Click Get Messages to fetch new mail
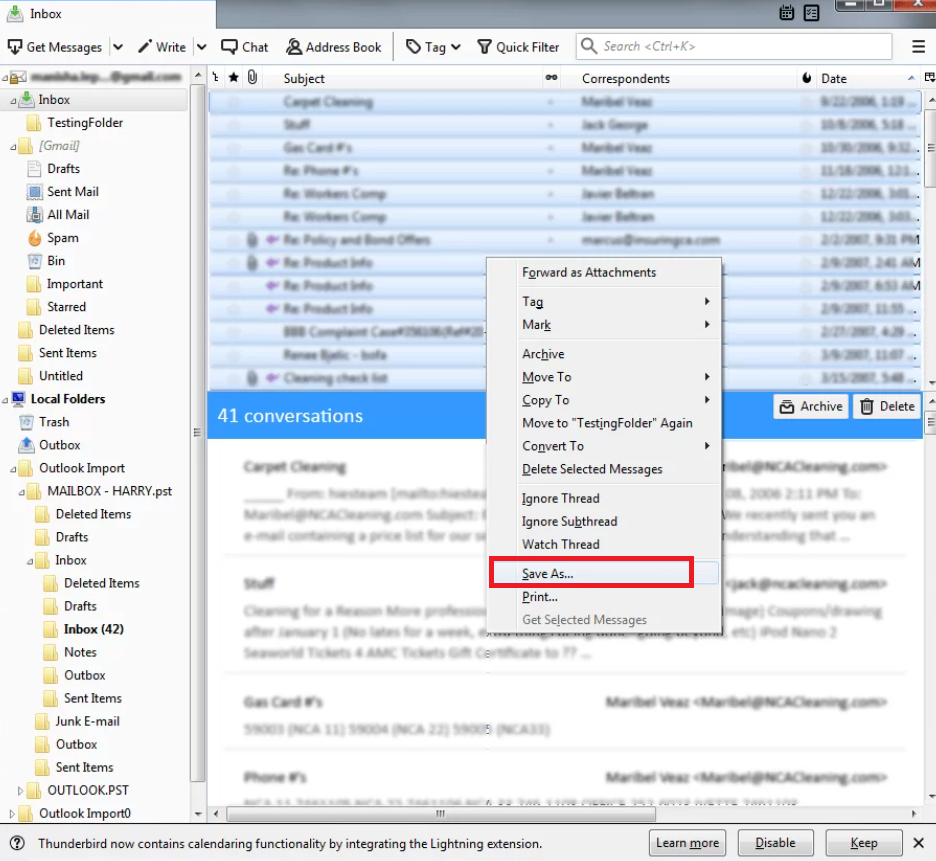936x861 pixels. click(55, 46)
